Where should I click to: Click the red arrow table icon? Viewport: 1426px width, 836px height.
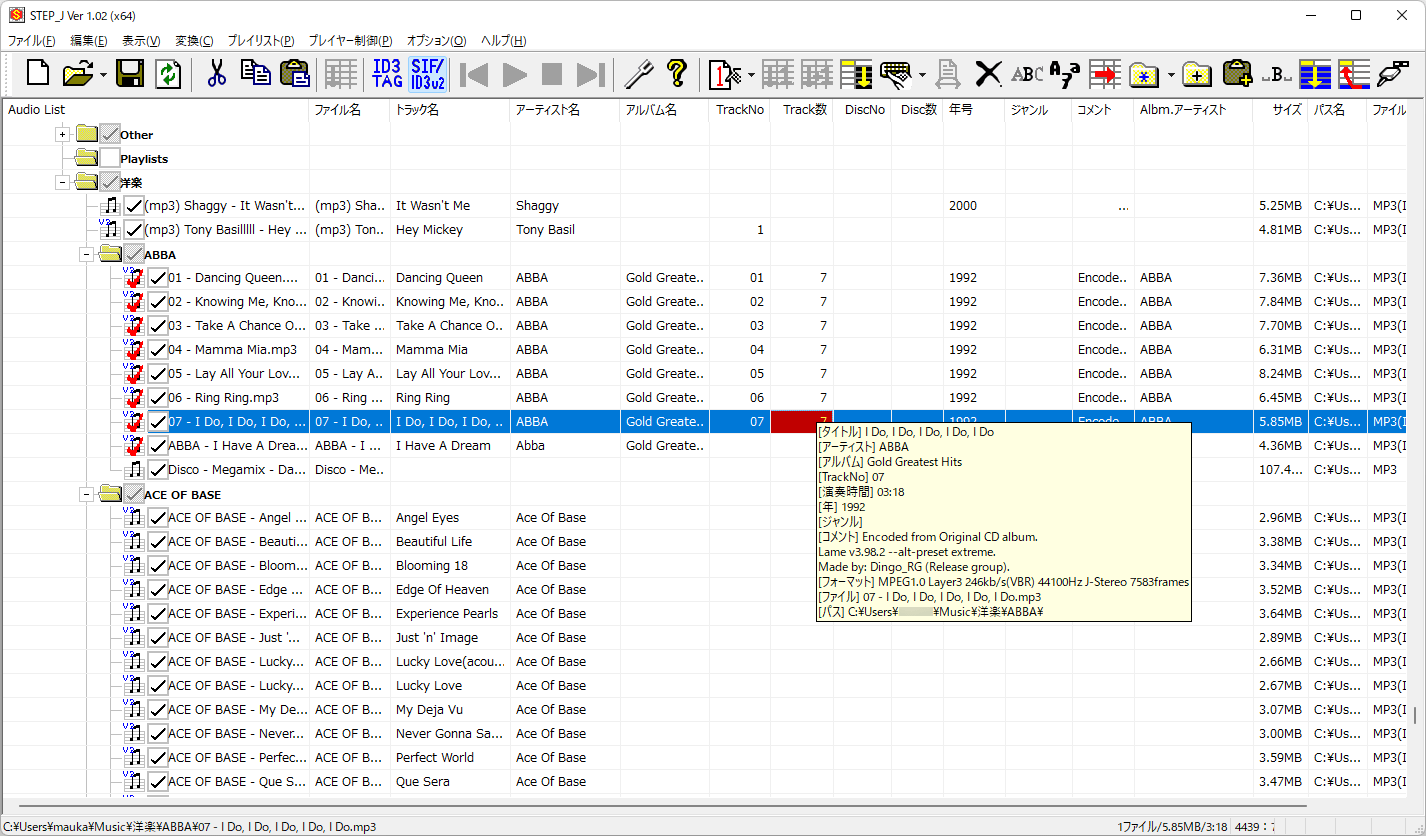click(1105, 73)
